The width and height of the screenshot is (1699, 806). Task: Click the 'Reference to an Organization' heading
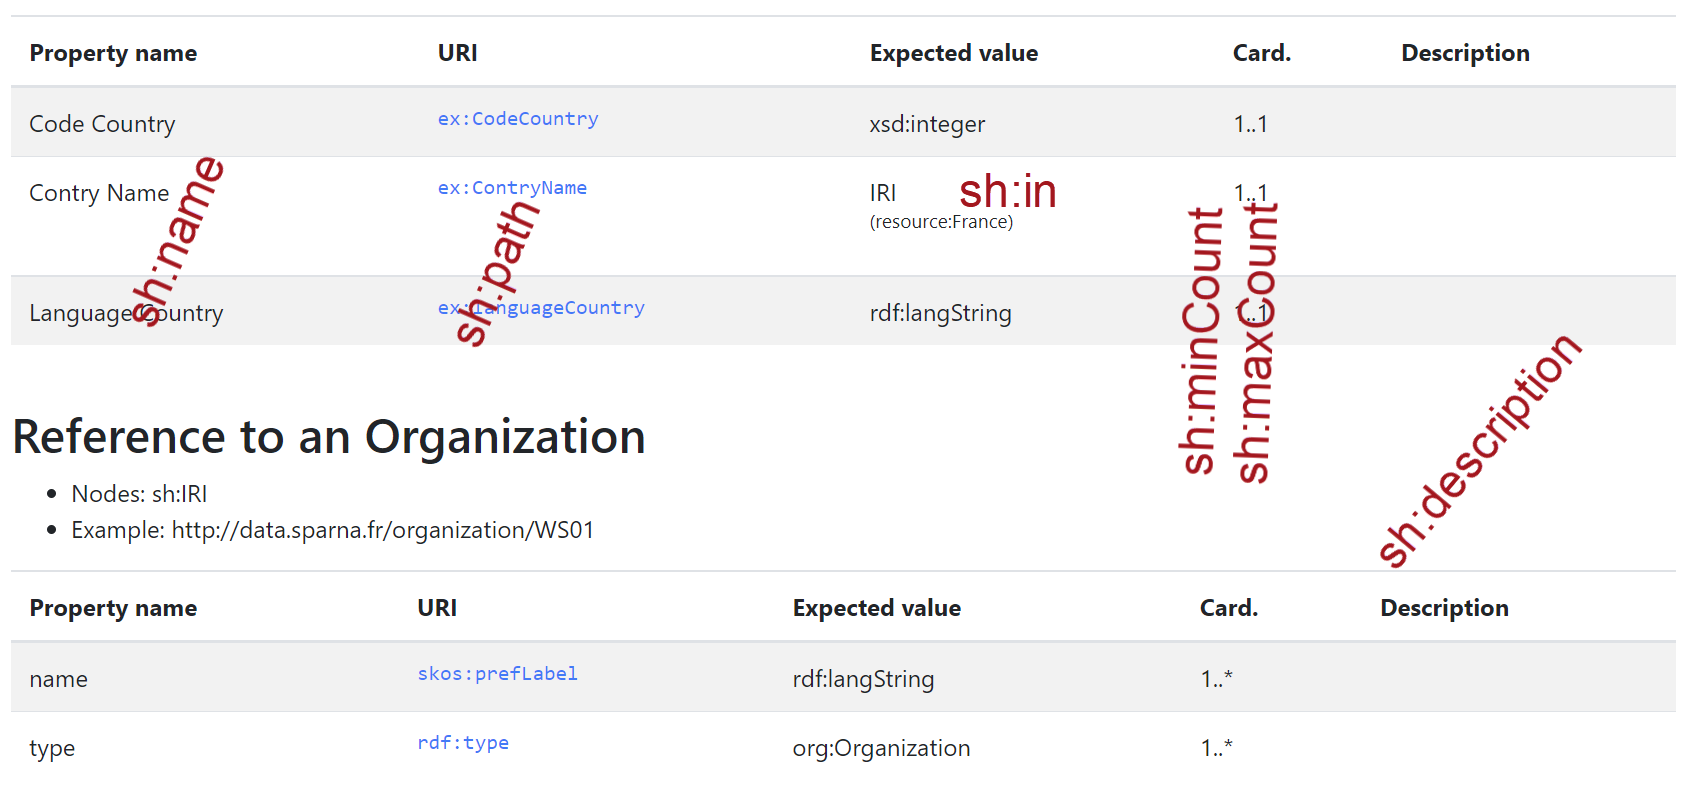tap(329, 437)
